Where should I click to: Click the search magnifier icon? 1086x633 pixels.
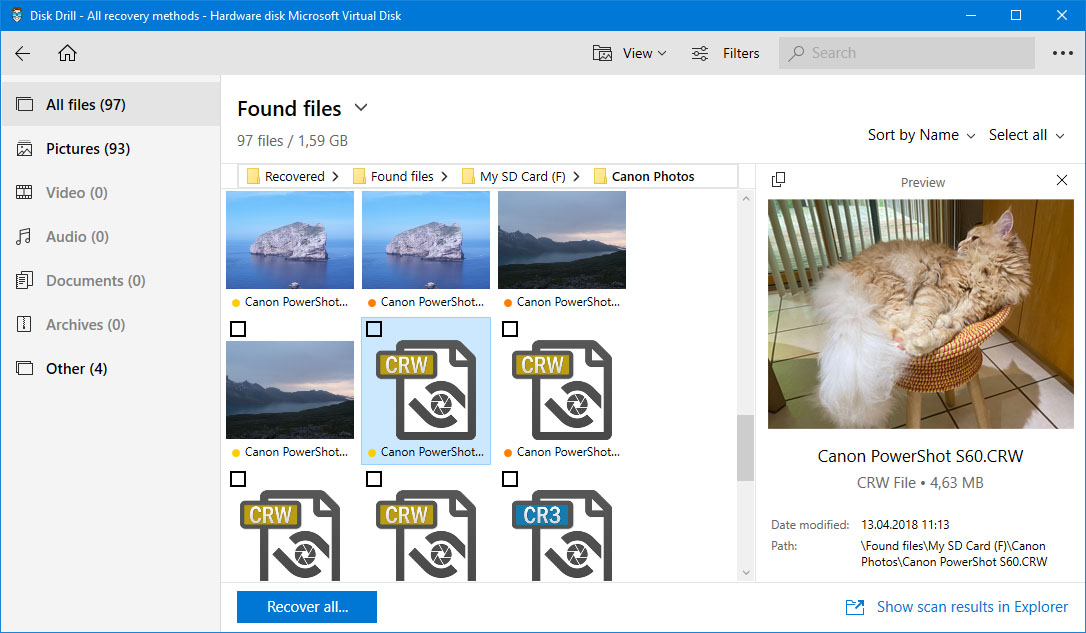tap(796, 53)
